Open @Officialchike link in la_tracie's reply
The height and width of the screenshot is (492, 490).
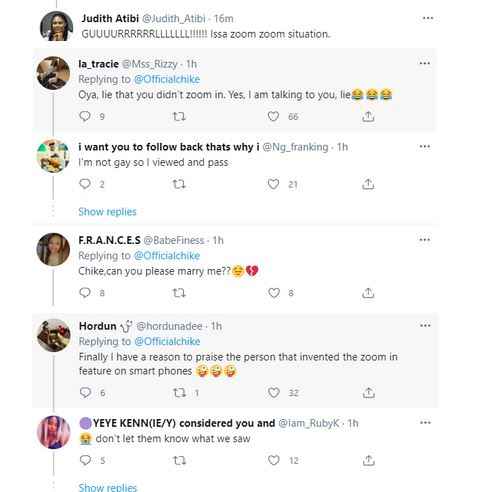(167, 79)
